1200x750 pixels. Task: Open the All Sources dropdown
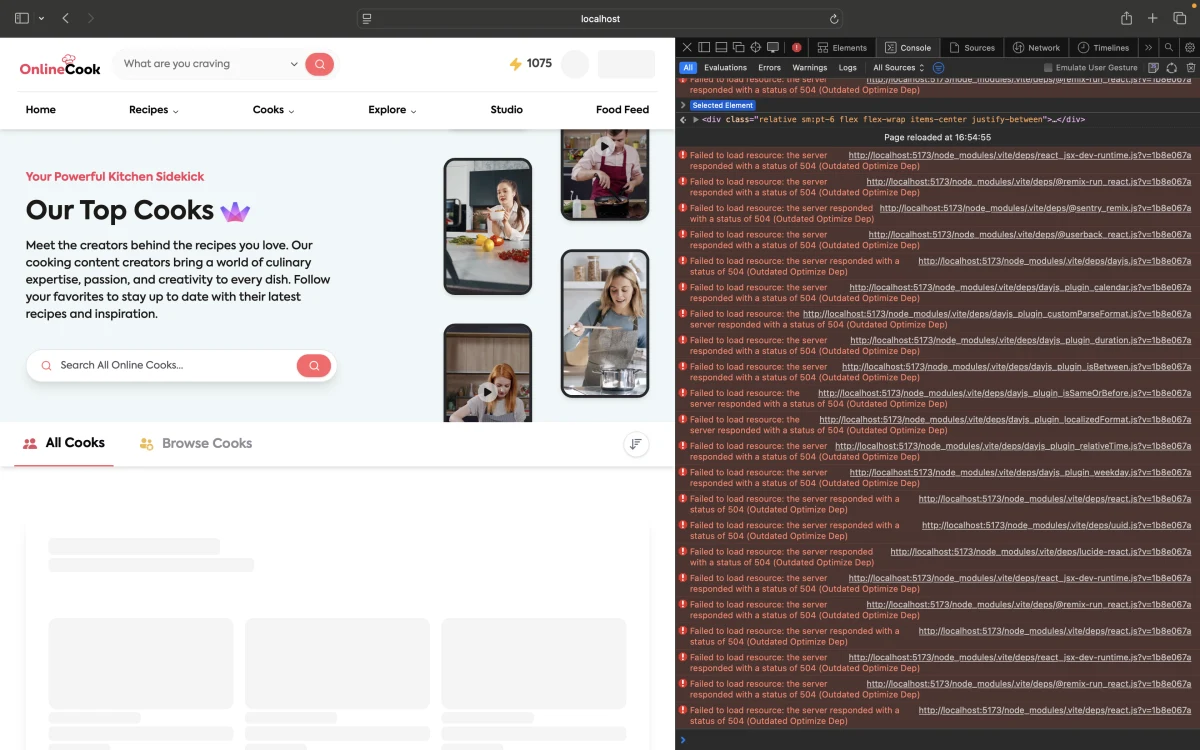click(898, 68)
